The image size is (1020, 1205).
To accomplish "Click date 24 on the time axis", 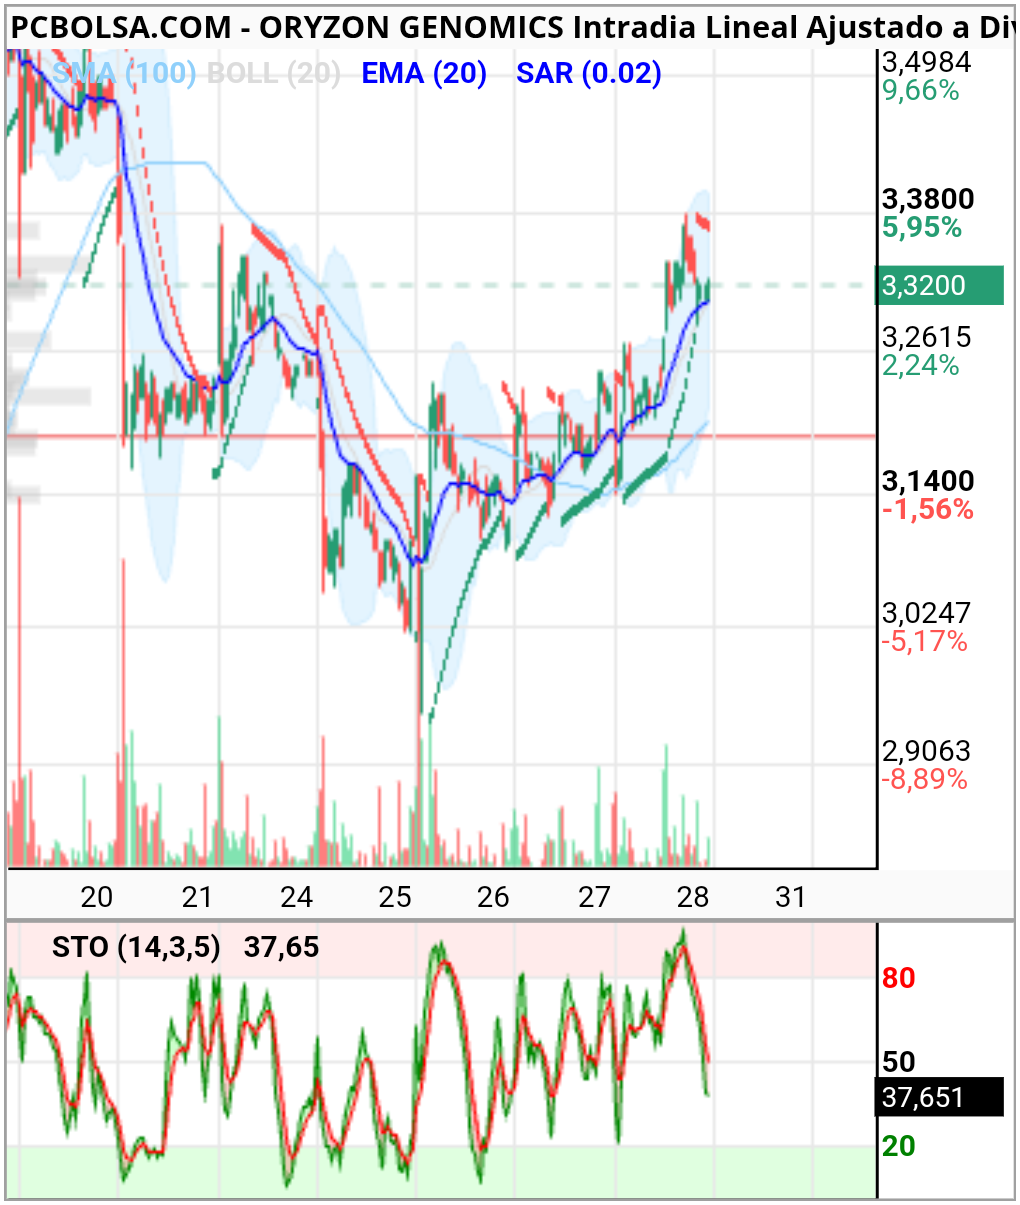I will point(296,897).
